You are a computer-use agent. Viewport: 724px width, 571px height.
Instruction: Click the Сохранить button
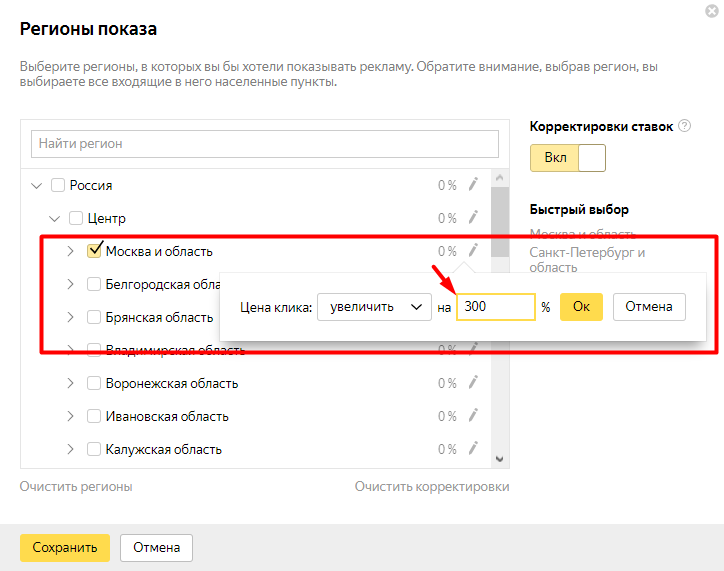coord(64,547)
